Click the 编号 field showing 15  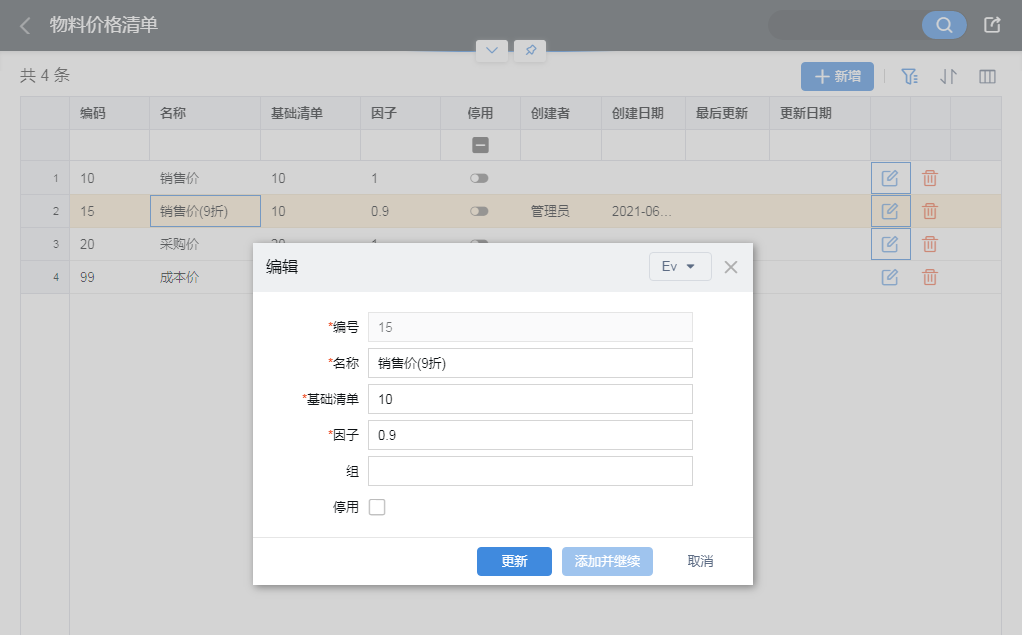[530, 327]
